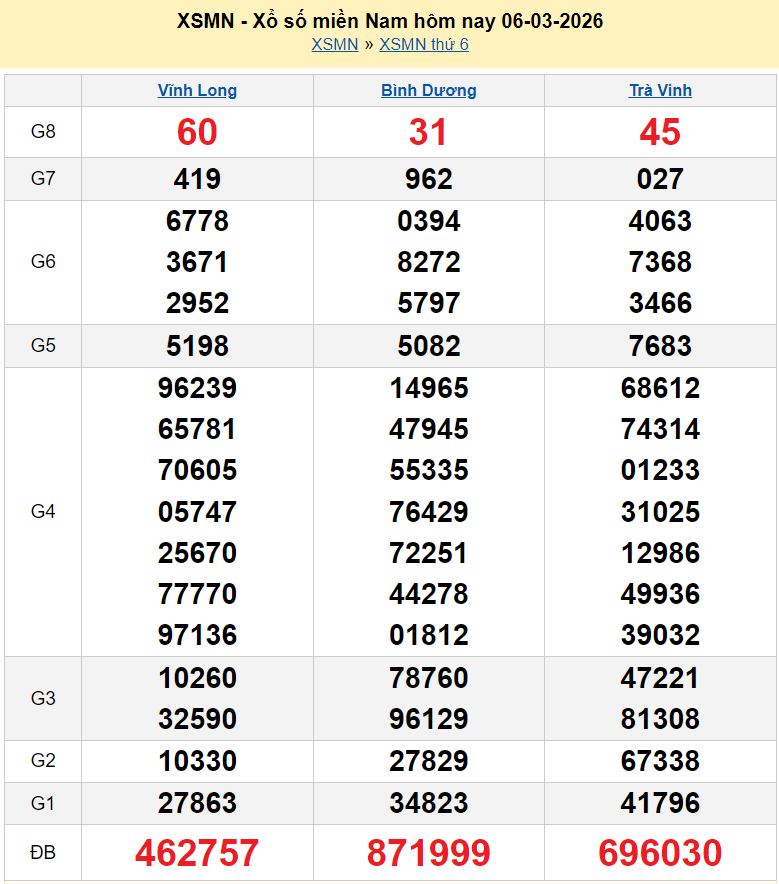
Task: Click Bình Dương special prize 871999
Action: (x=428, y=853)
